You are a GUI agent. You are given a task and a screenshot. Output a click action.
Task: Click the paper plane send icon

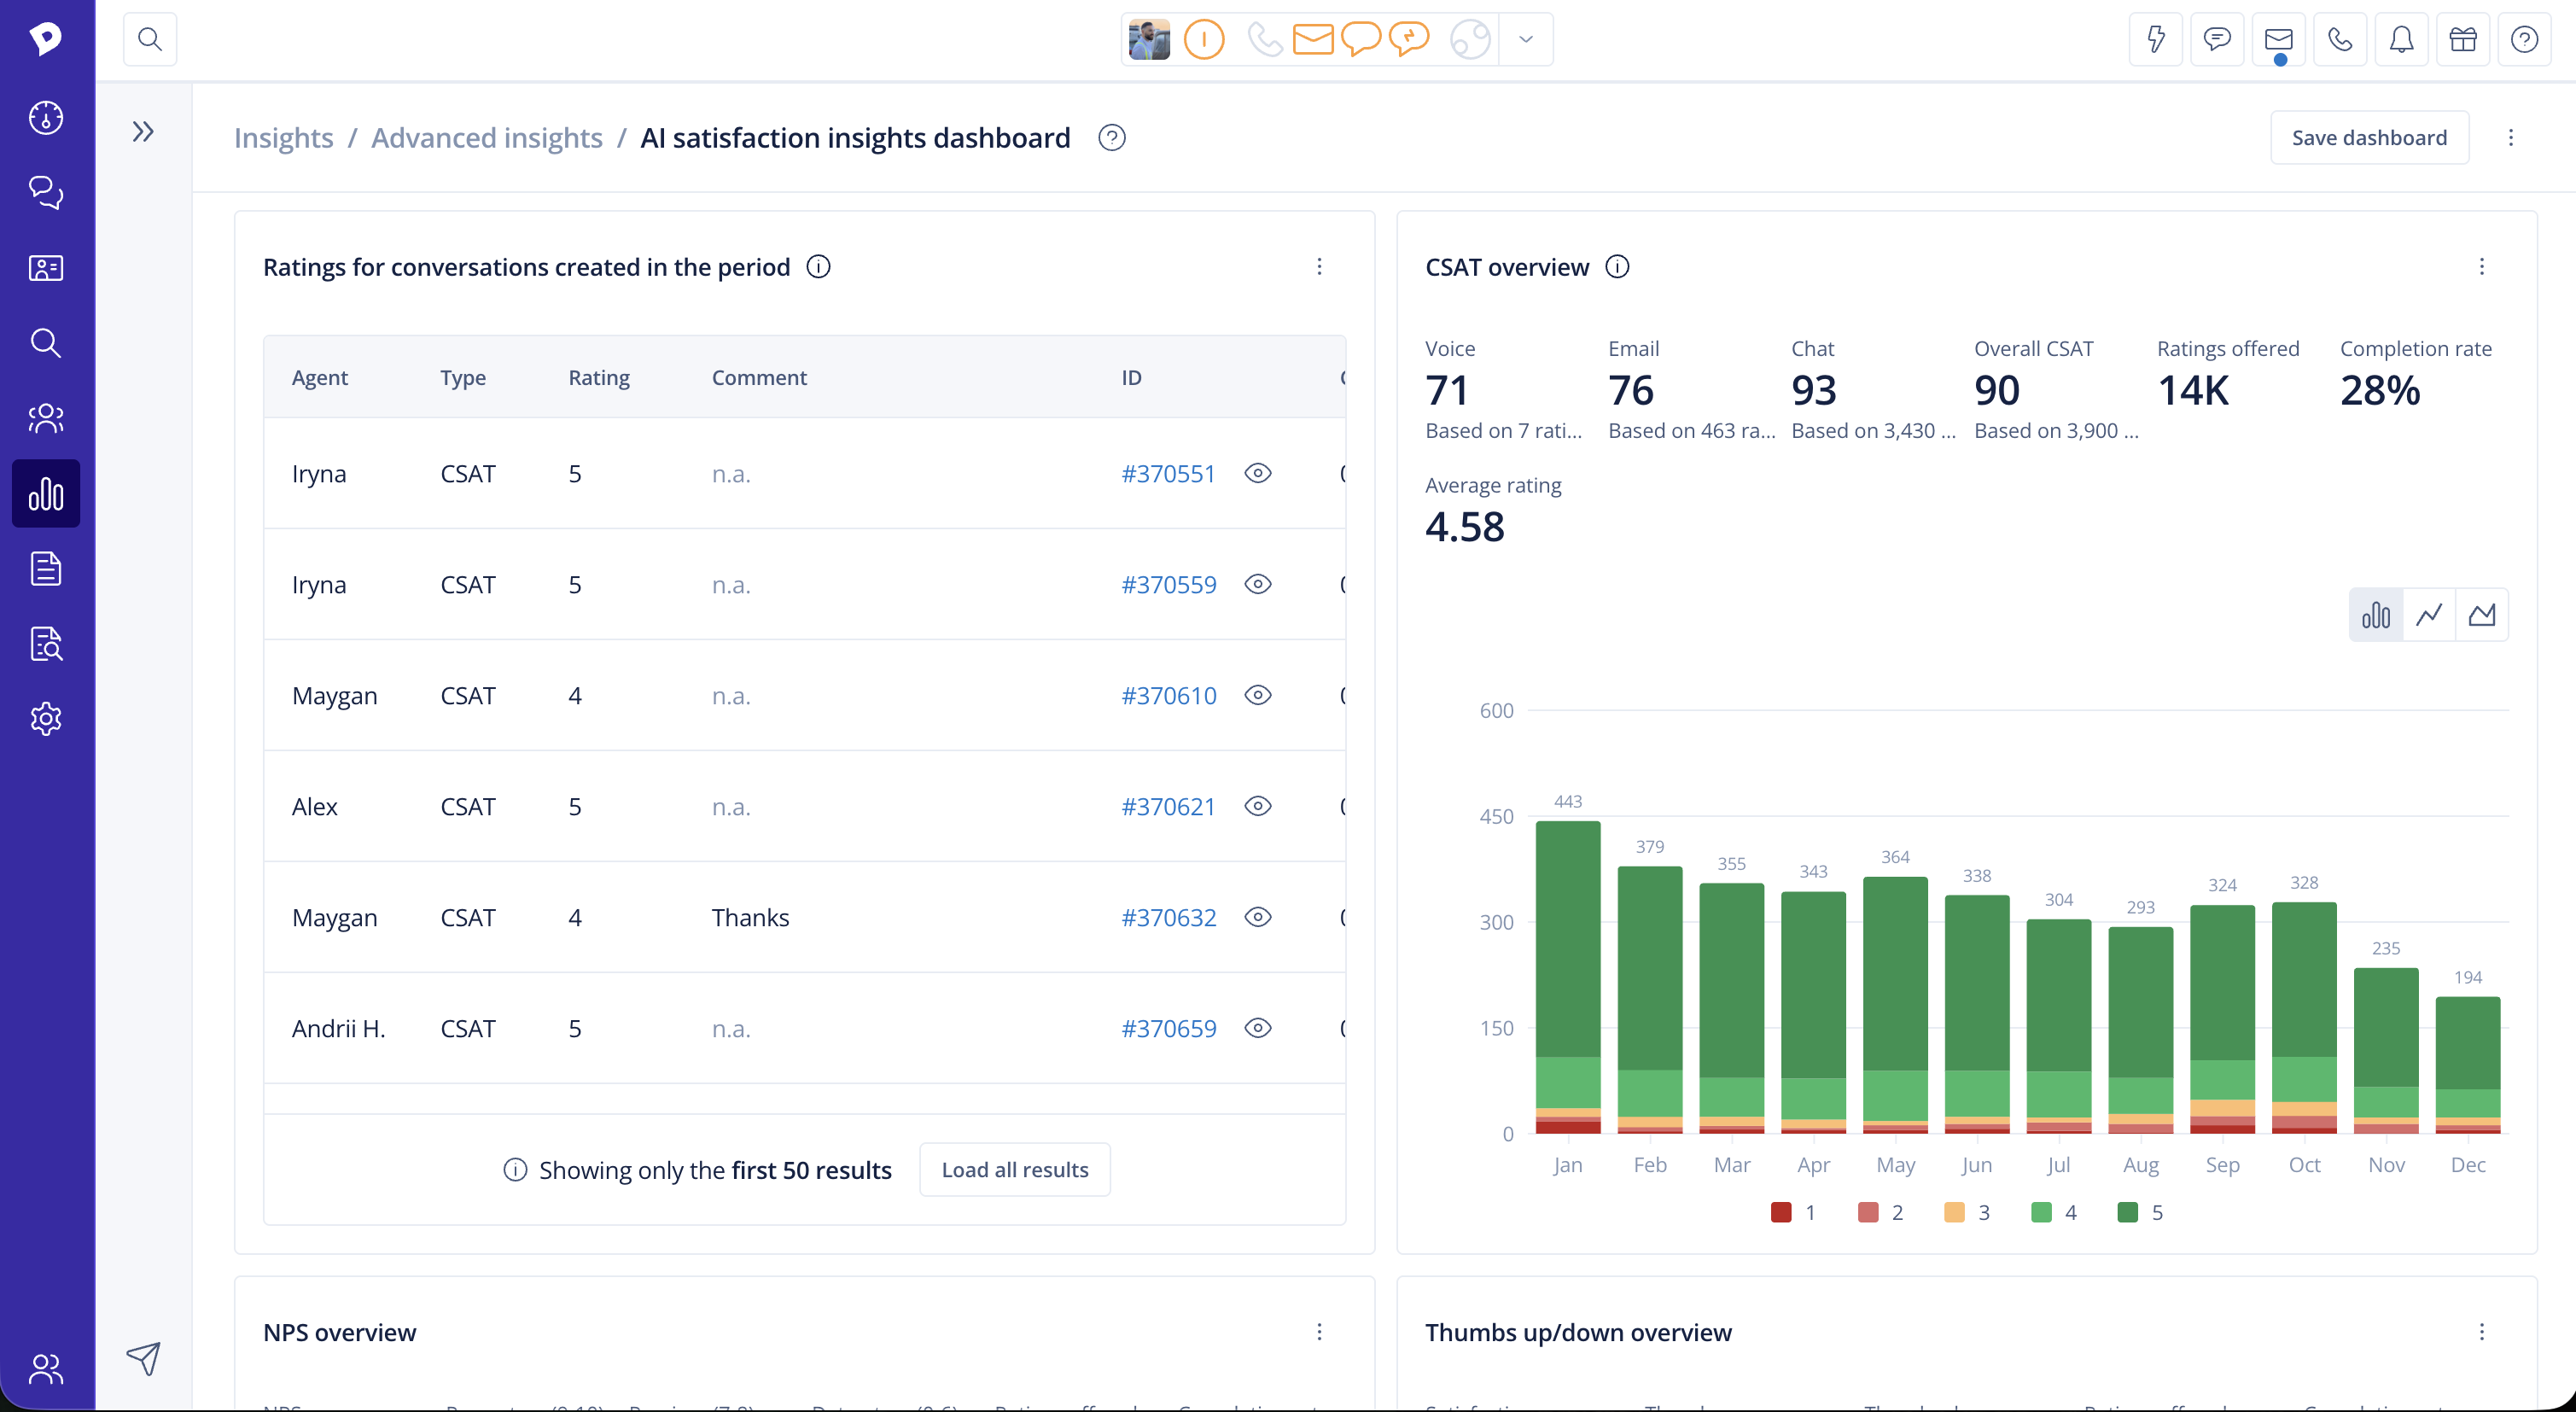tap(143, 1357)
